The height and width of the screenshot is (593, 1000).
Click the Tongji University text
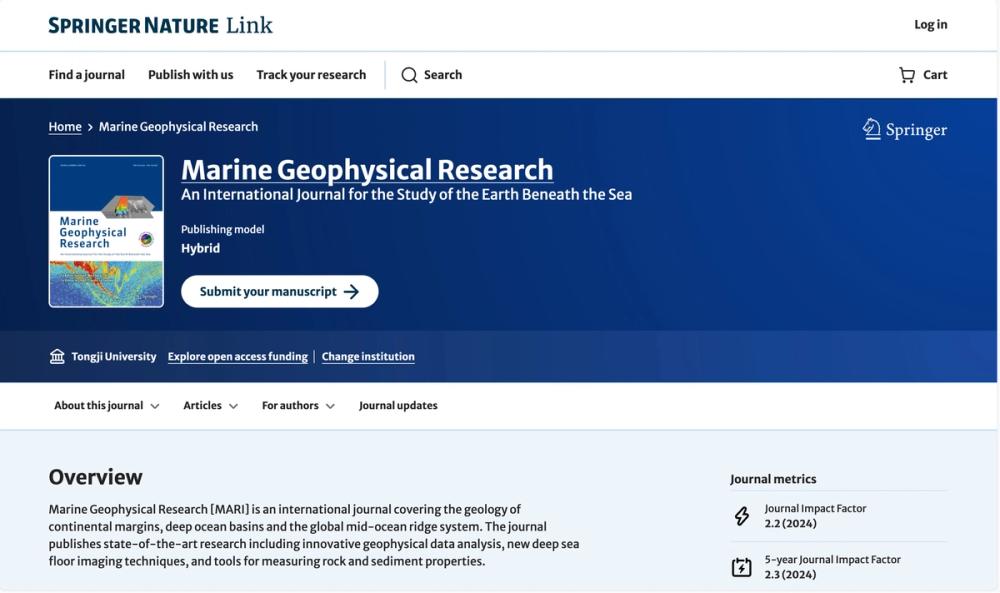tap(114, 356)
